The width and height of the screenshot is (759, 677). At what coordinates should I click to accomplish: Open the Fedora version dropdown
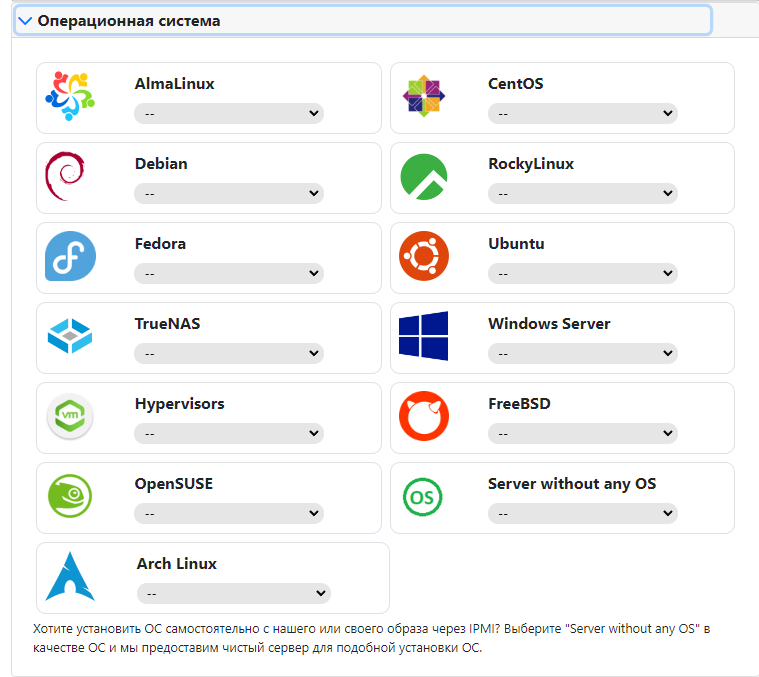click(x=229, y=273)
